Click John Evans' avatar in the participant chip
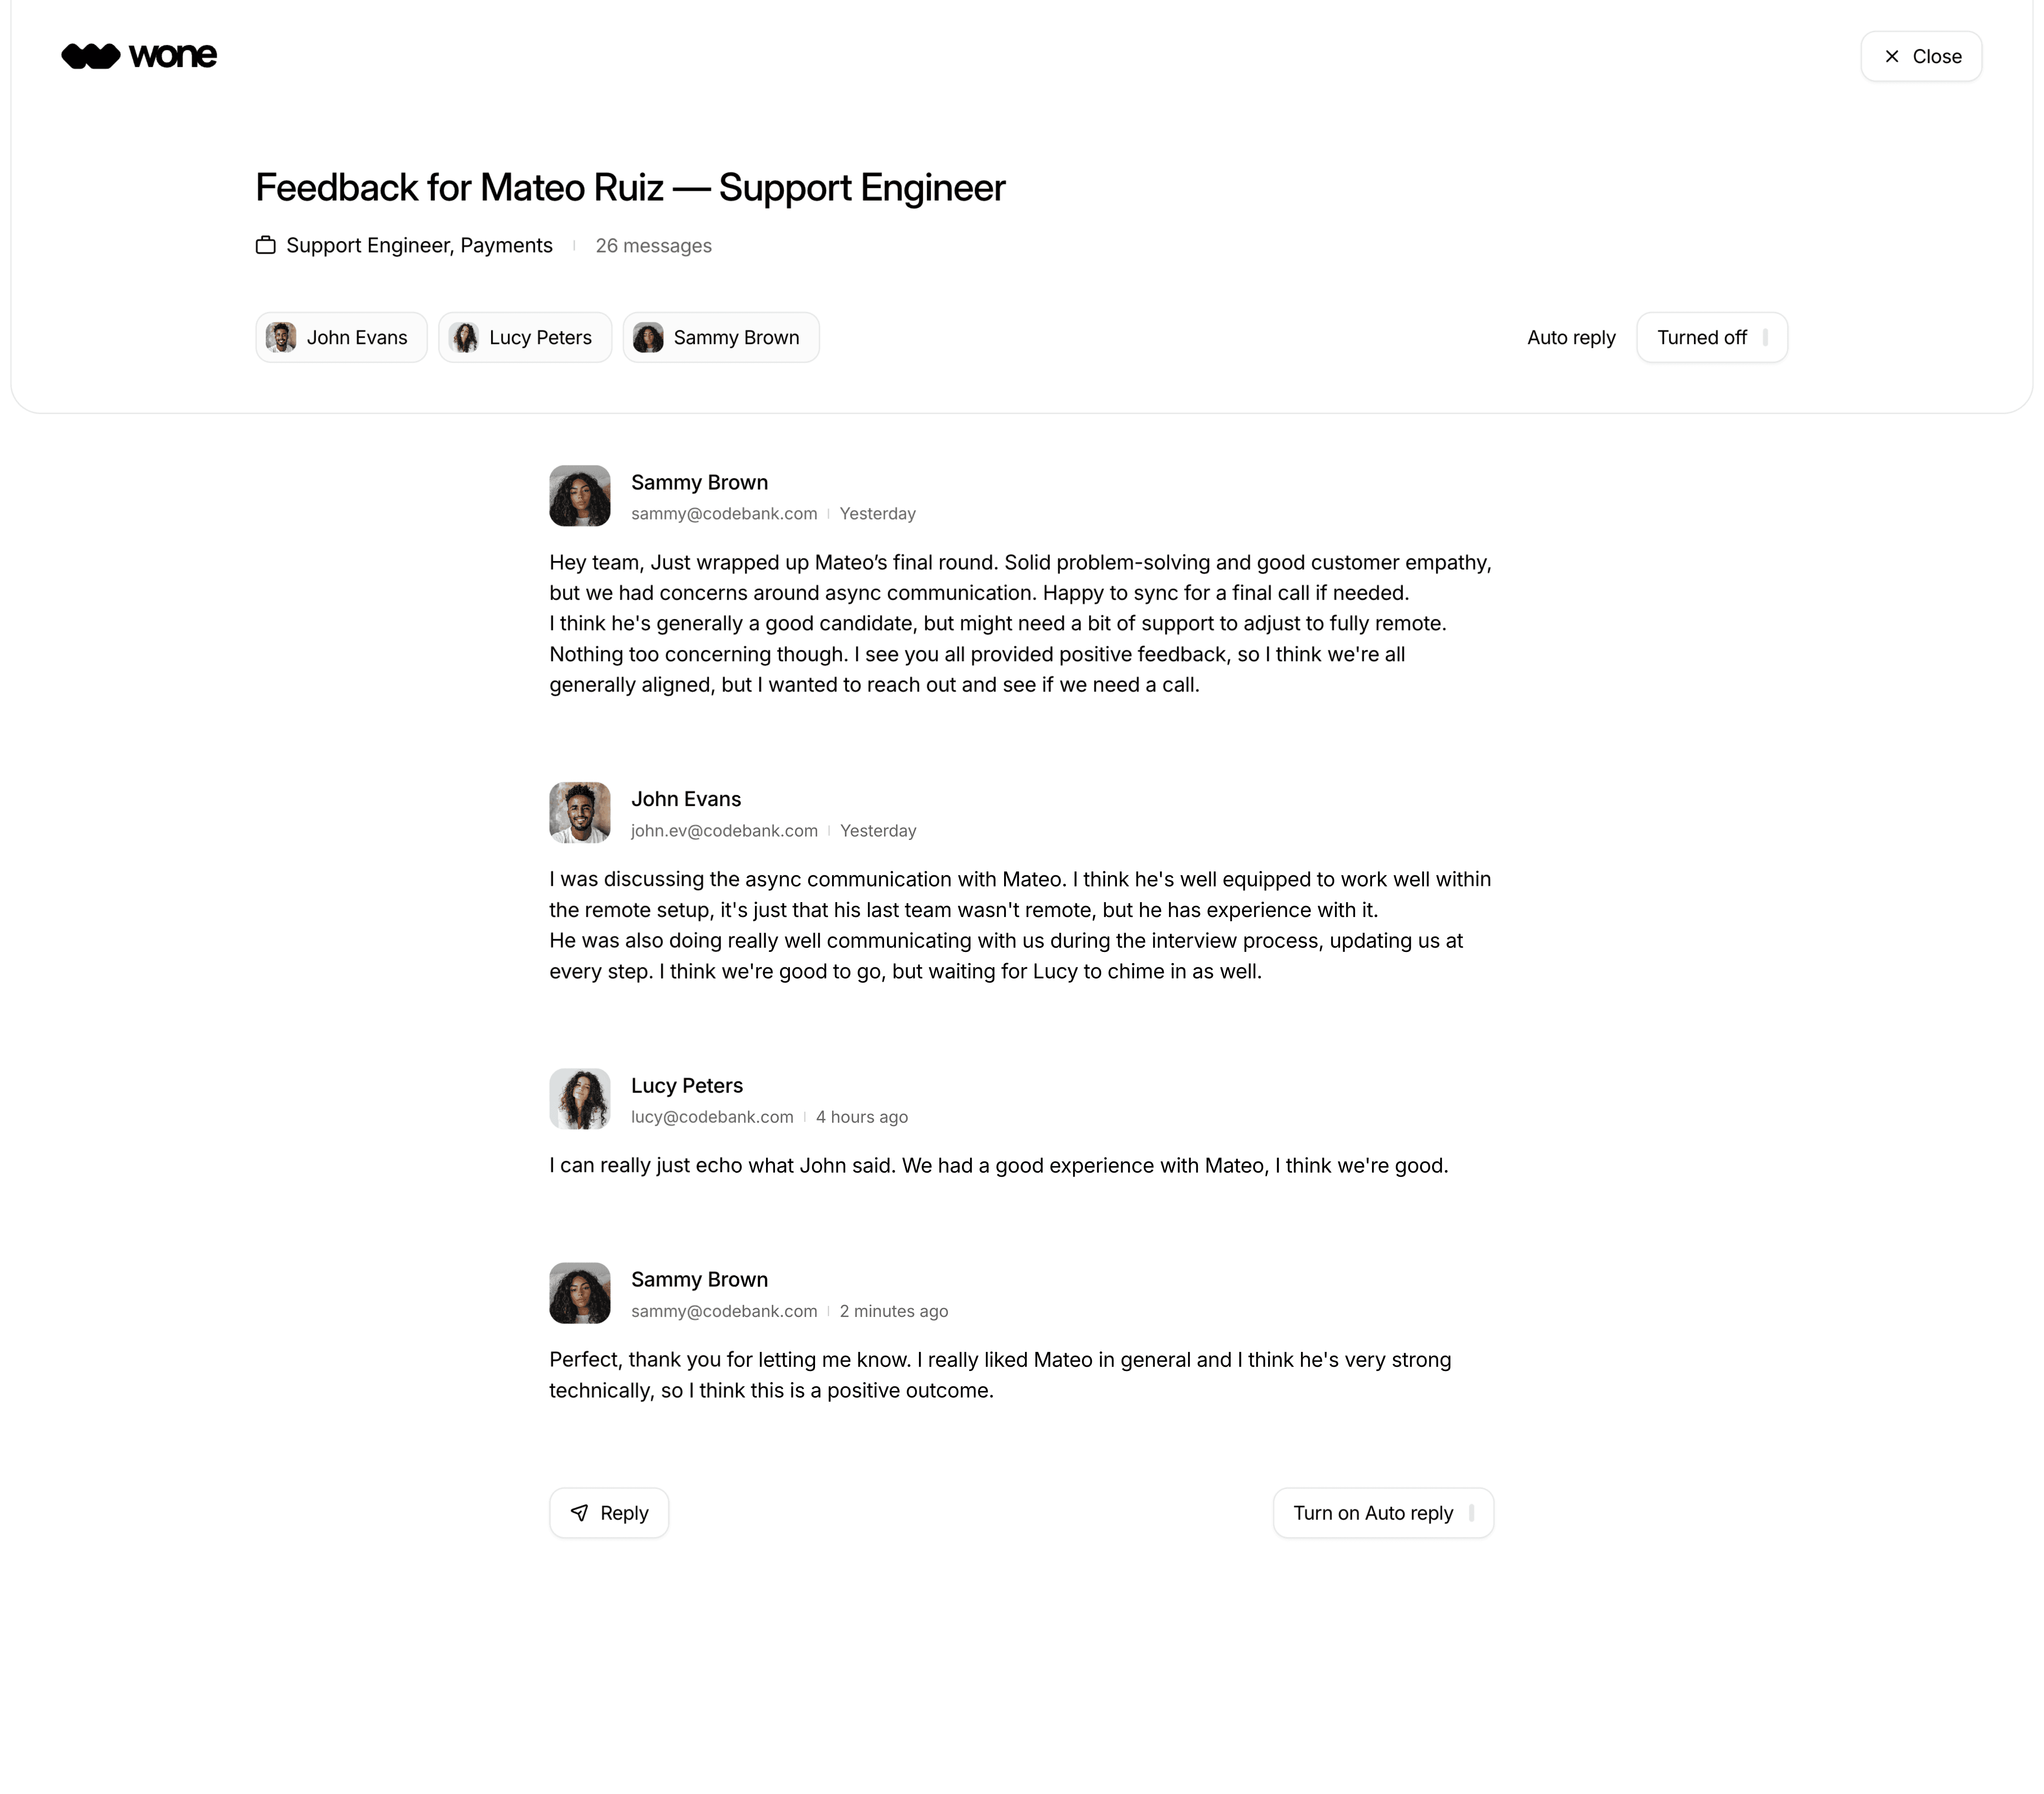 tap(281, 337)
